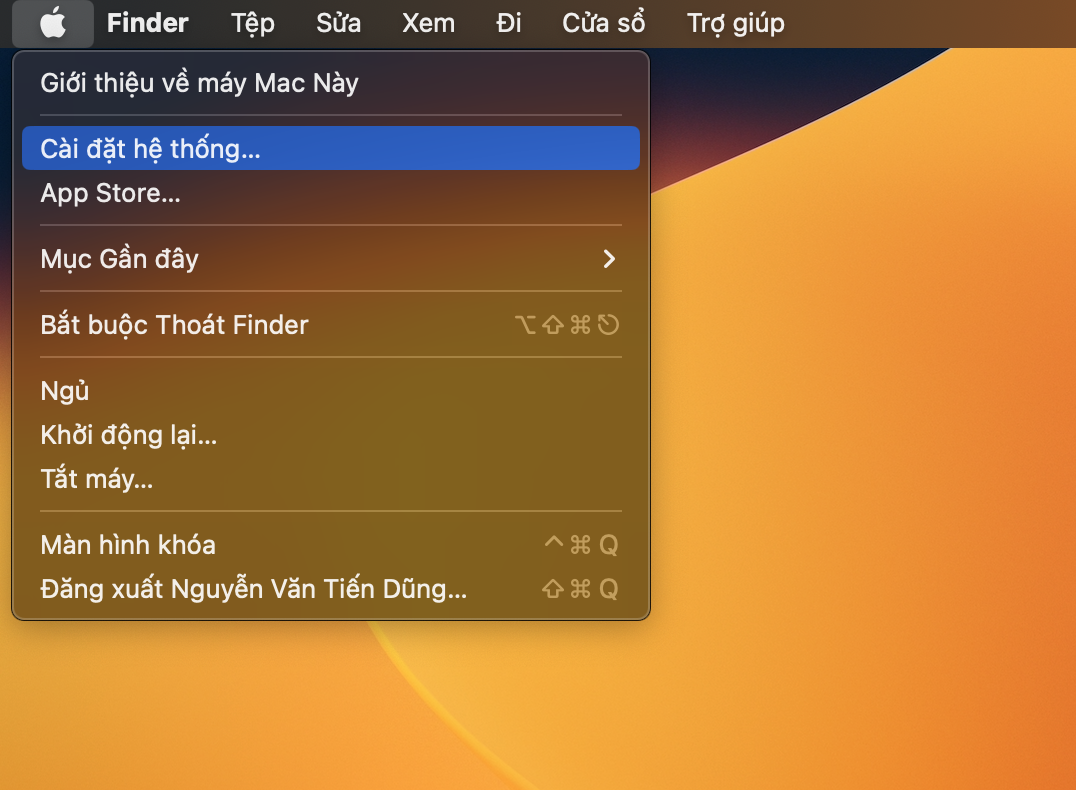Screen dimensions: 1076x790
Task: Shut down with Tắt máy
Action: pos(96,479)
